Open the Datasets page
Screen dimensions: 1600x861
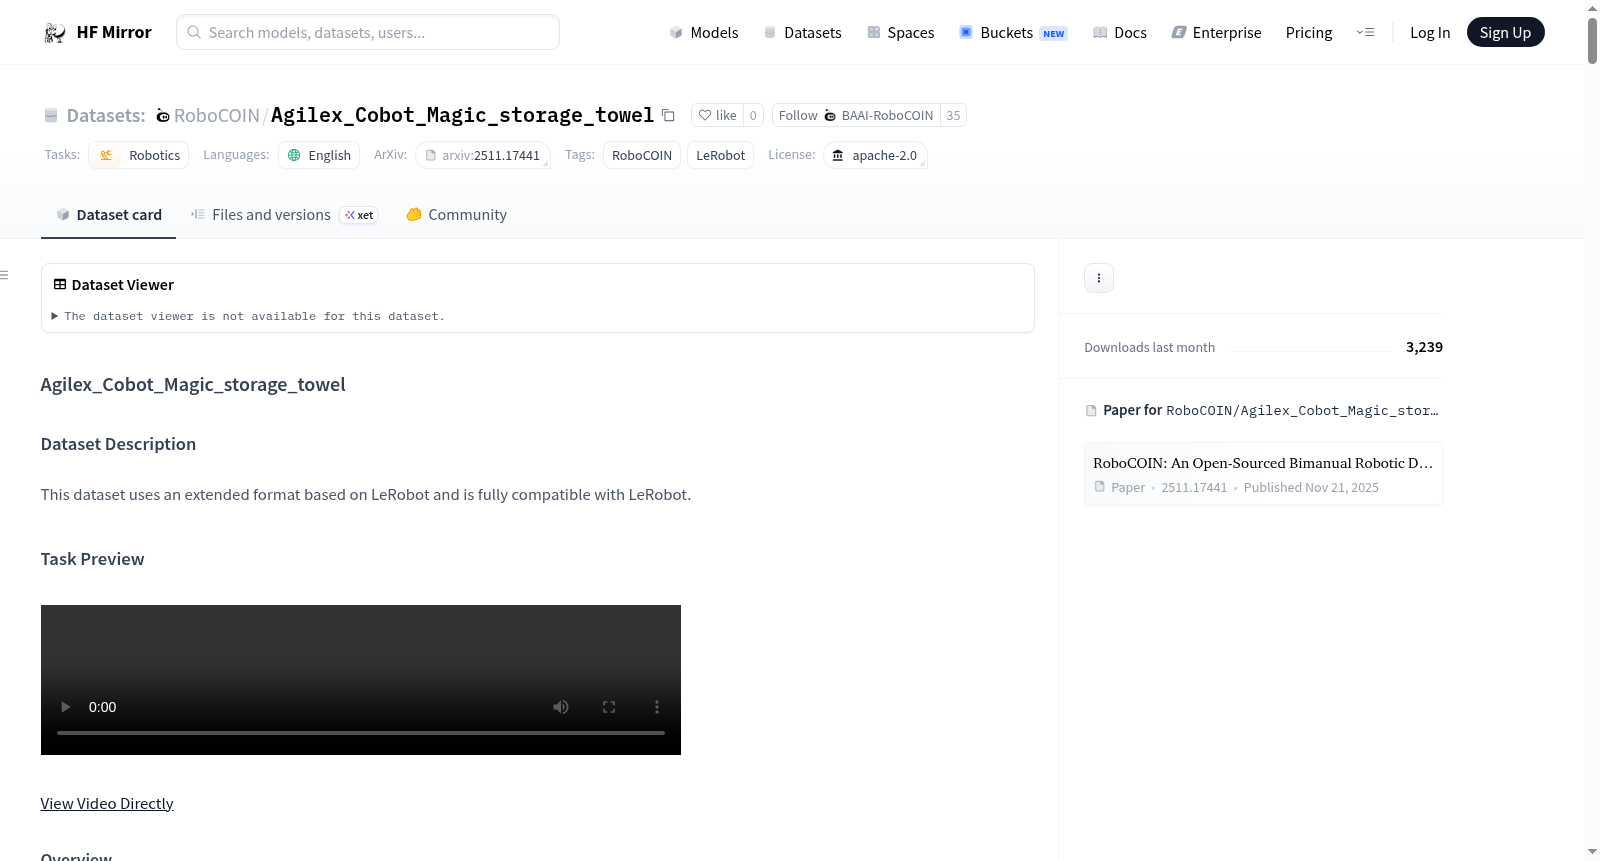tap(802, 33)
